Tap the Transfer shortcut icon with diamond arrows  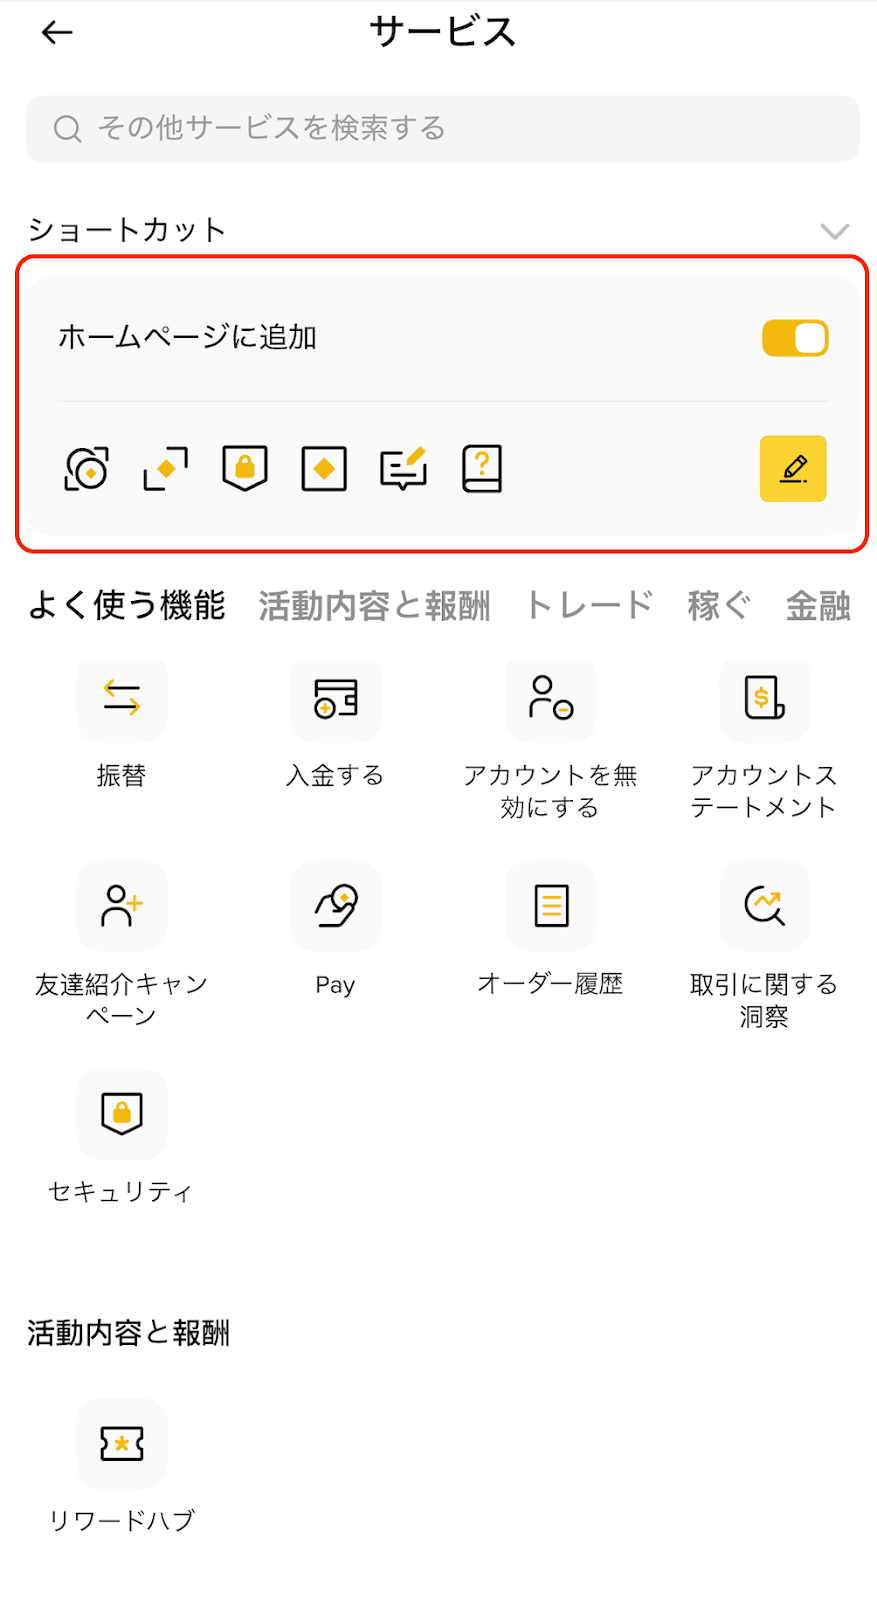tap(164, 468)
